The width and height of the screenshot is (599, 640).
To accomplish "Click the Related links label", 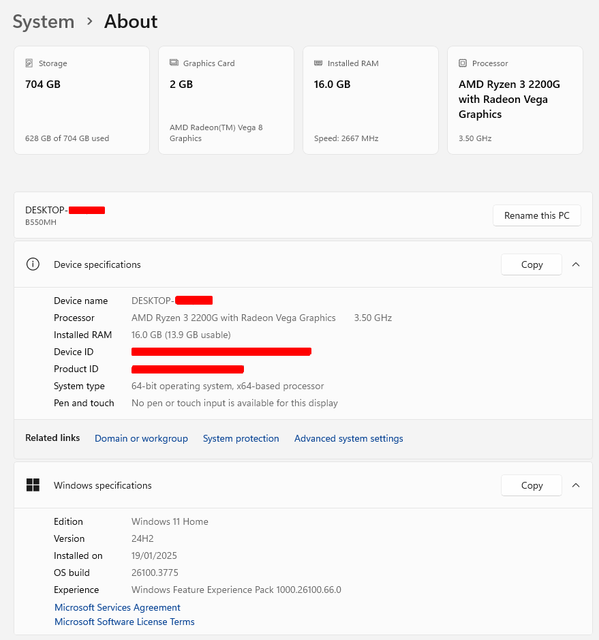I will pyautogui.click(x=53, y=438).
